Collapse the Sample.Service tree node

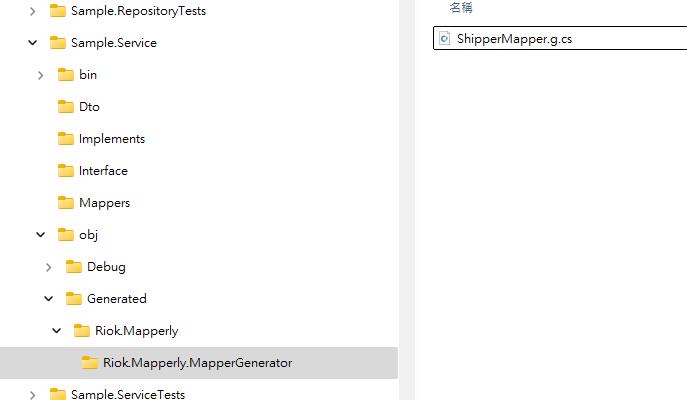pyautogui.click(x=33, y=43)
